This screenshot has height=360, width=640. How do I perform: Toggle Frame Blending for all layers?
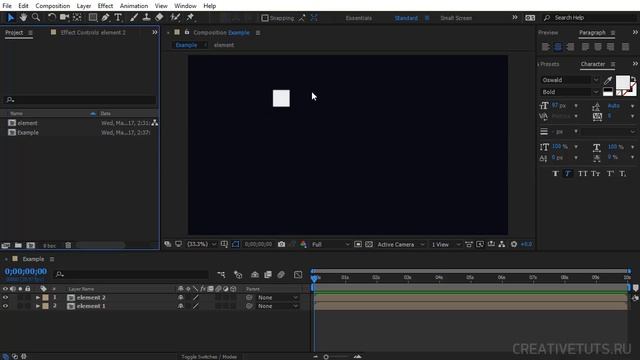(x=268, y=275)
